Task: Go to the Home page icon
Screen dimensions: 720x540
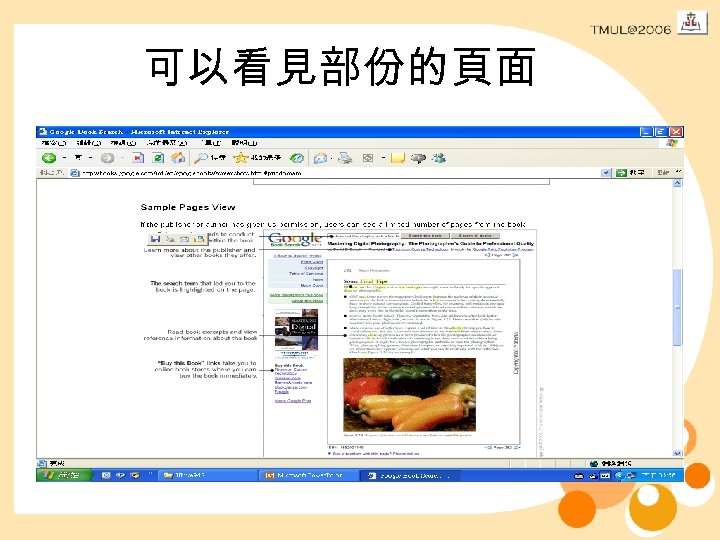Action: pos(178,158)
